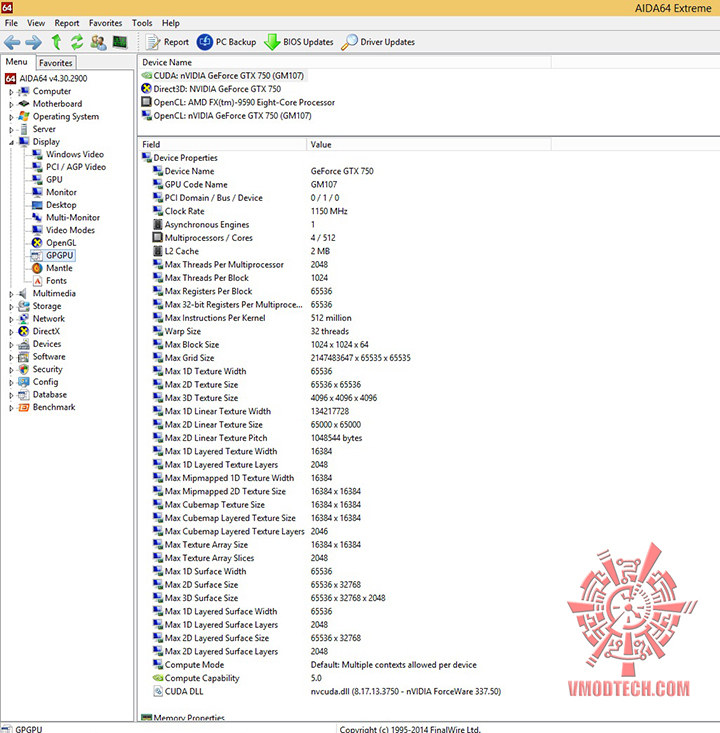Expand the Computer tree node
The height and width of the screenshot is (733, 720).
point(11,92)
